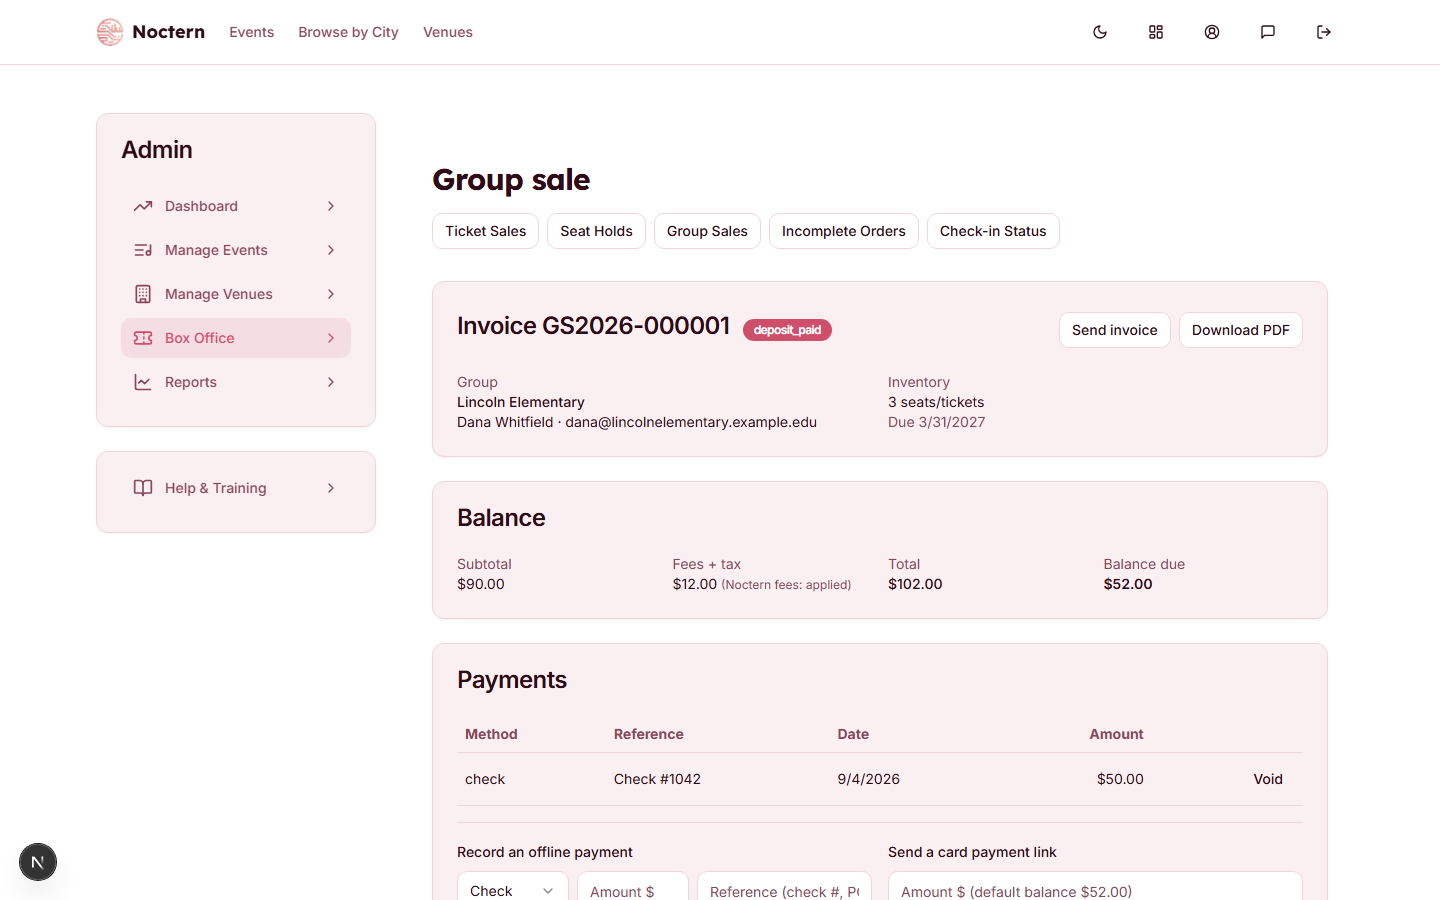Open Events in the top navigation
Screen dimensions: 1440x900
[251, 32]
